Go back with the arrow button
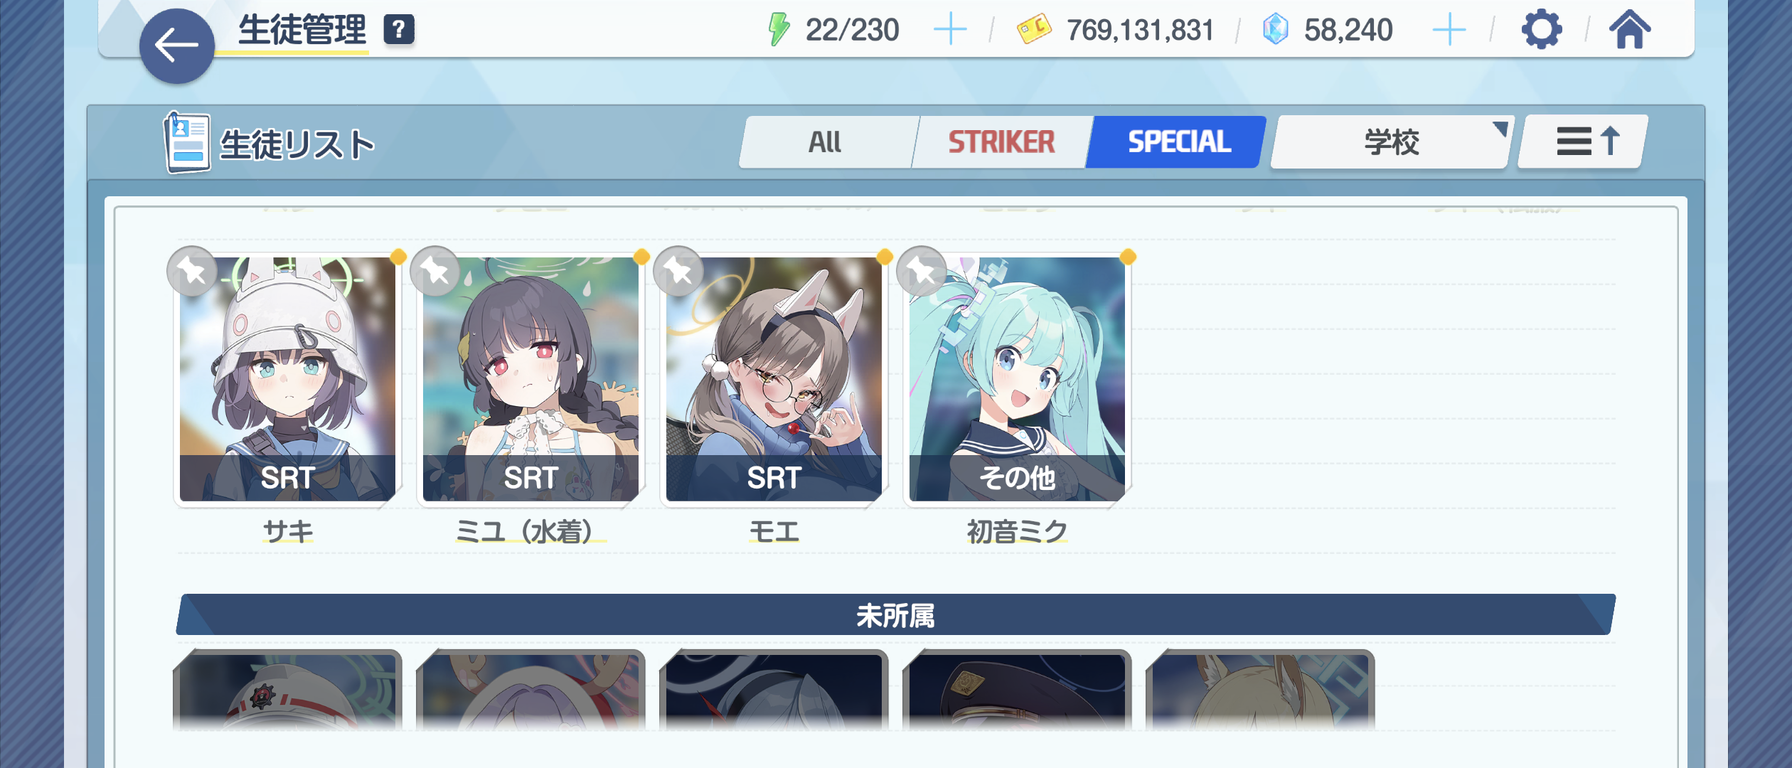This screenshot has height=768, width=1792. click(177, 45)
